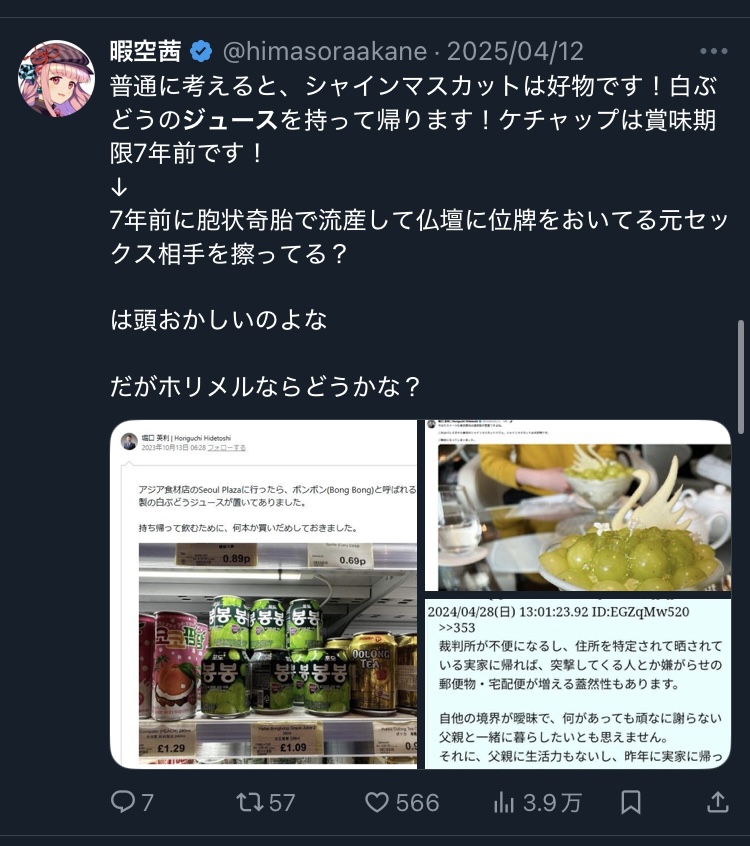The width and height of the screenshot is (750, 846).
Task: Open the 2025/04/12 post timestamp
Action: click(515, 52)
